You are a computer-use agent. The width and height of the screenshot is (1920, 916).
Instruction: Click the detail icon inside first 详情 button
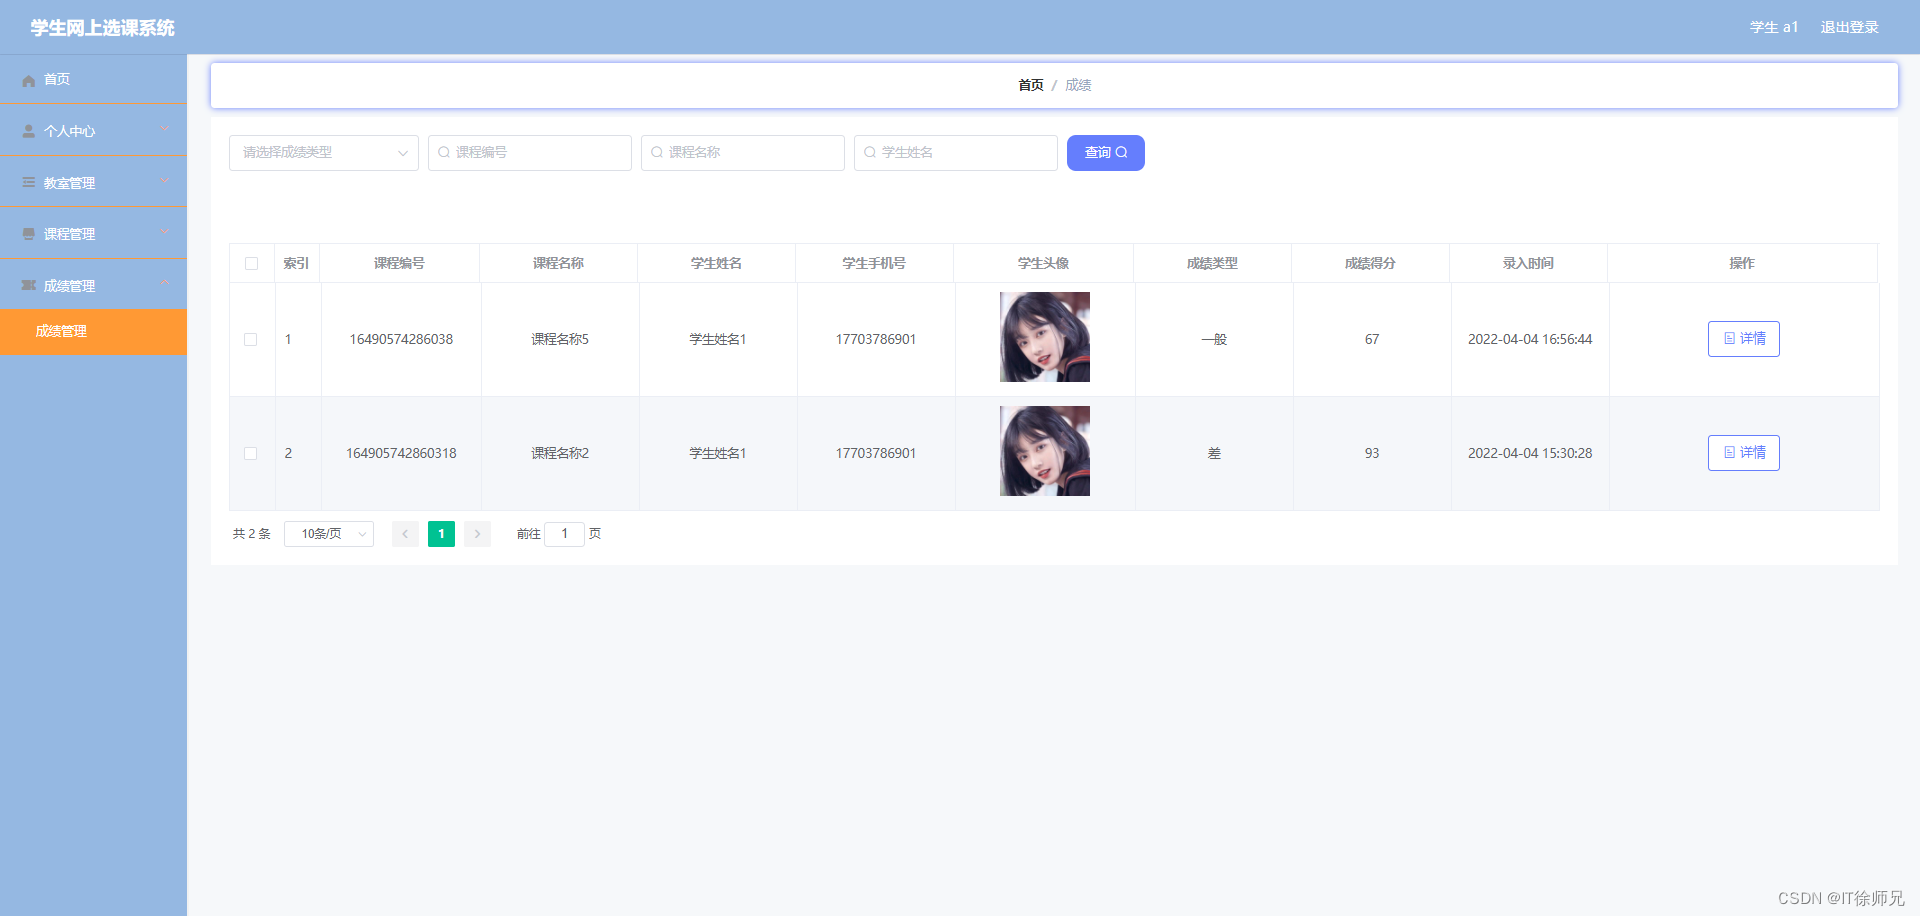(x=1729, y=339)
